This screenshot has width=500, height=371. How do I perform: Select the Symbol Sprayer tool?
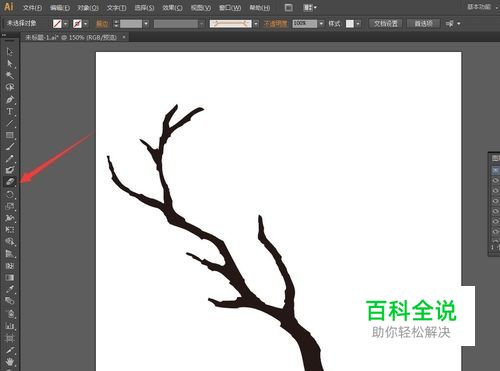[x=10, y=314]
